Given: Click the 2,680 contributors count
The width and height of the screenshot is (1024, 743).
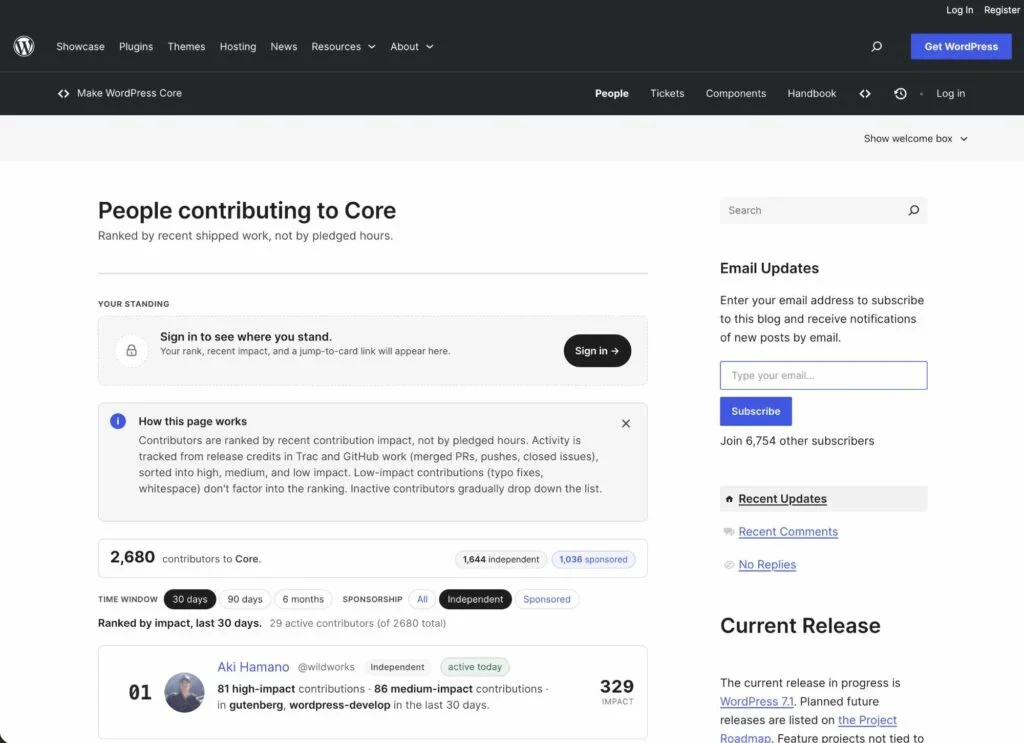Looking at the screenshot, I should point(132,557).
